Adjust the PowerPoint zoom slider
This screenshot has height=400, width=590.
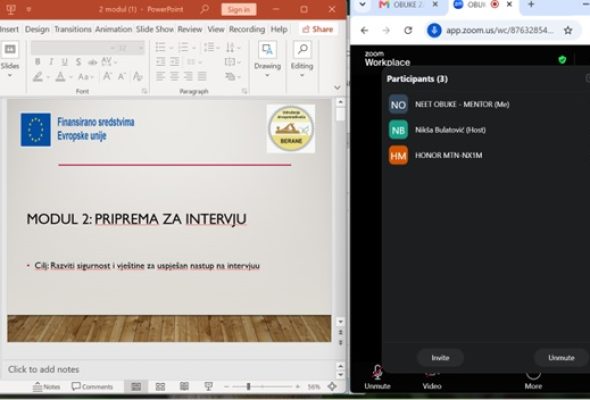(x=248, y=386)
